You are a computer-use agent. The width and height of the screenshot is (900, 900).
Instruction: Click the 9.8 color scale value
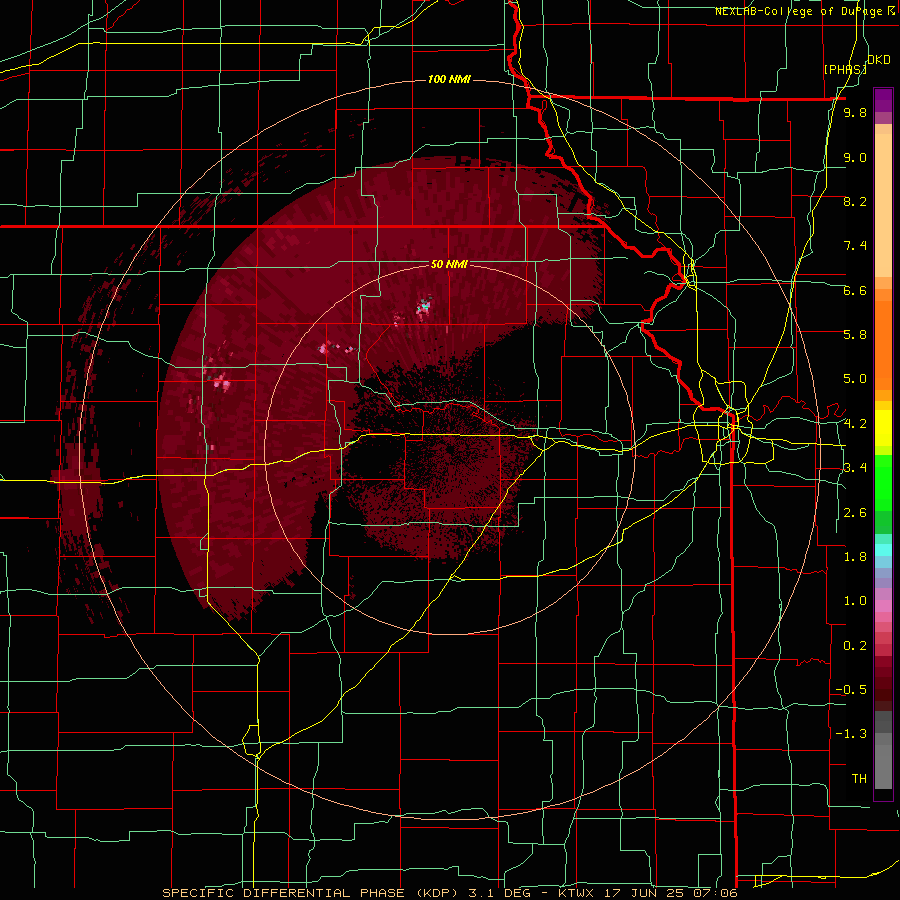[x=855, y=112]
